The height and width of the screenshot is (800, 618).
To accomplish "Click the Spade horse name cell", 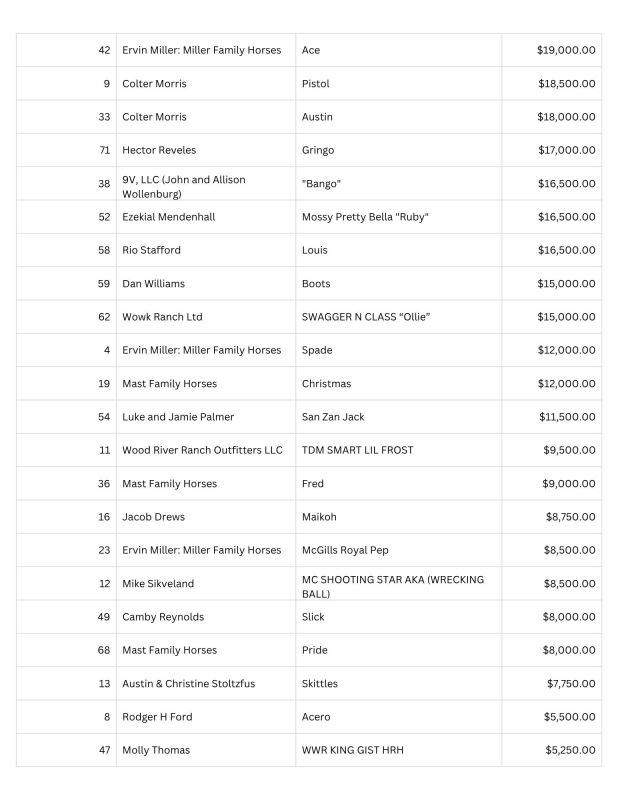I will tap(398, 350).
